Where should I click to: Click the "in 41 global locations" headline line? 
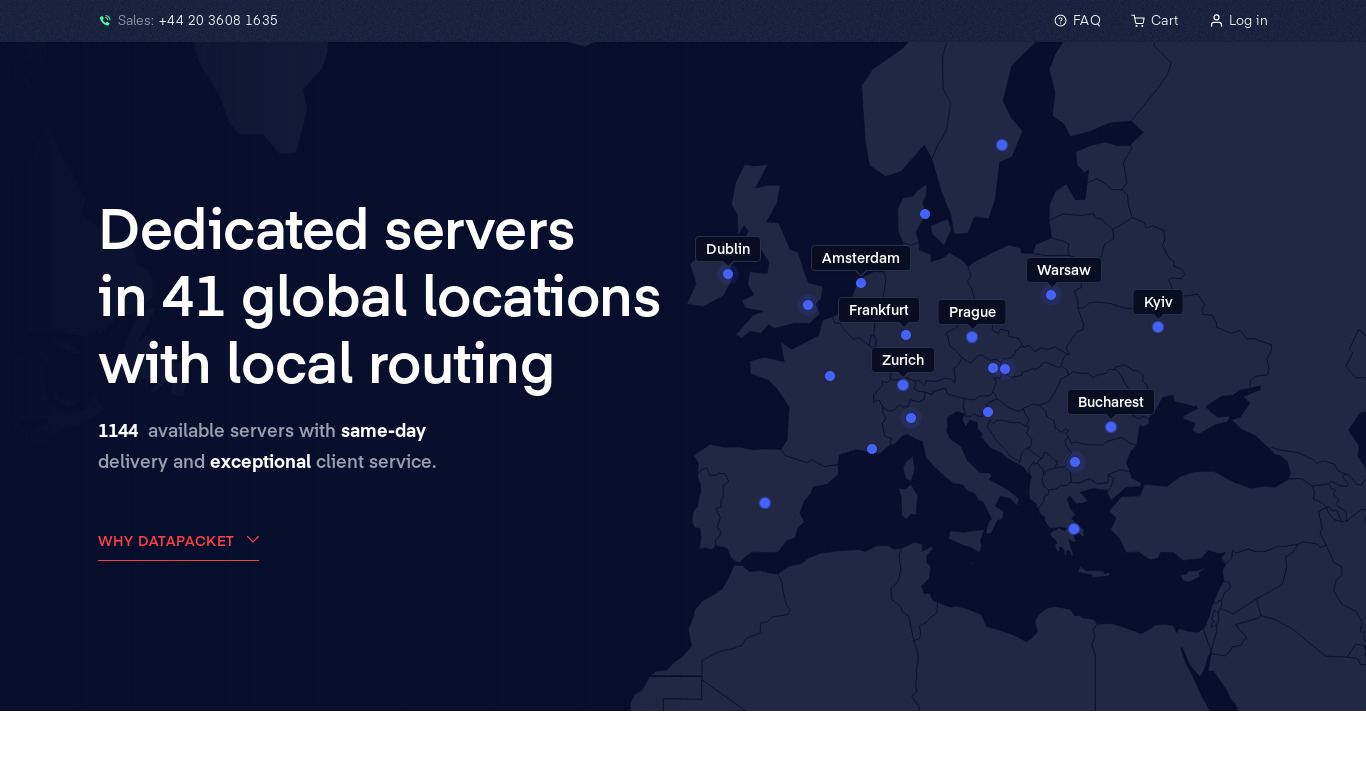tap(380, 297)
